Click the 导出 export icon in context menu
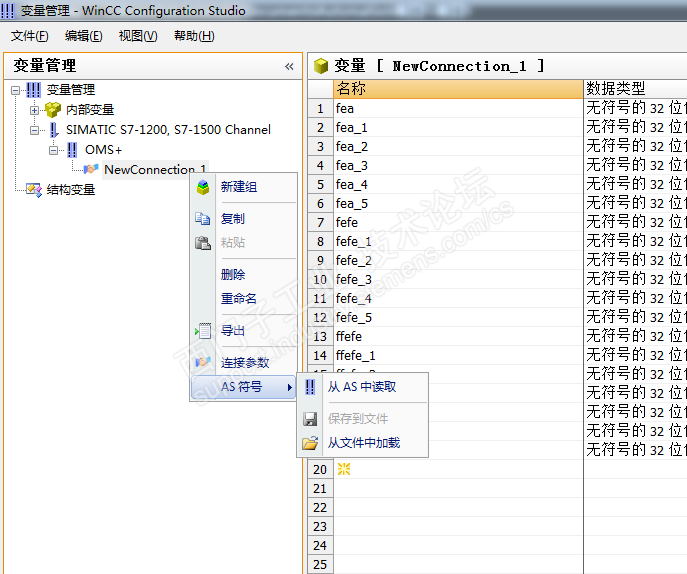687x574 pixels. tap(203, 331)
